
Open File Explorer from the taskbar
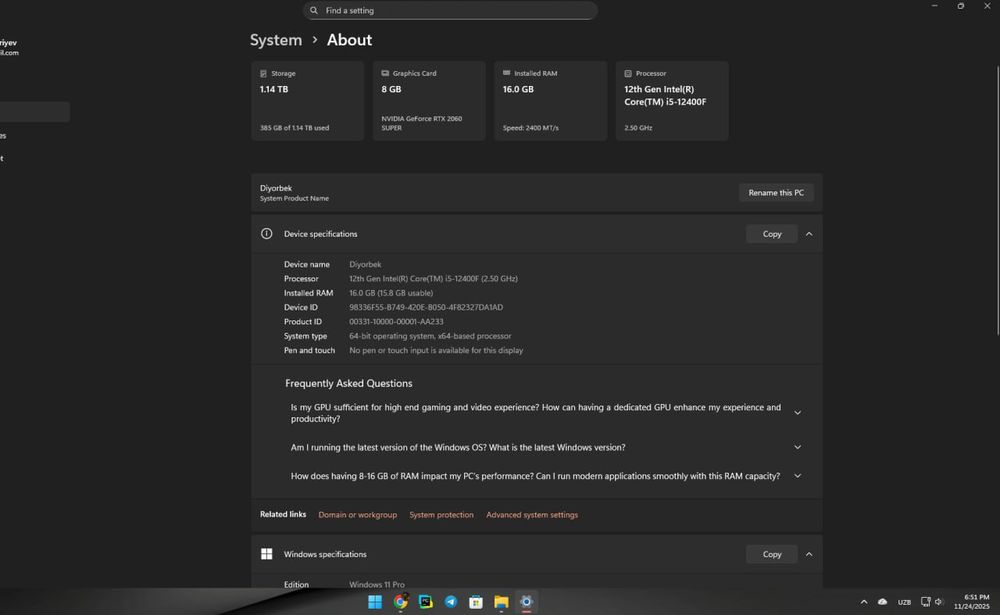coord(501,602)
